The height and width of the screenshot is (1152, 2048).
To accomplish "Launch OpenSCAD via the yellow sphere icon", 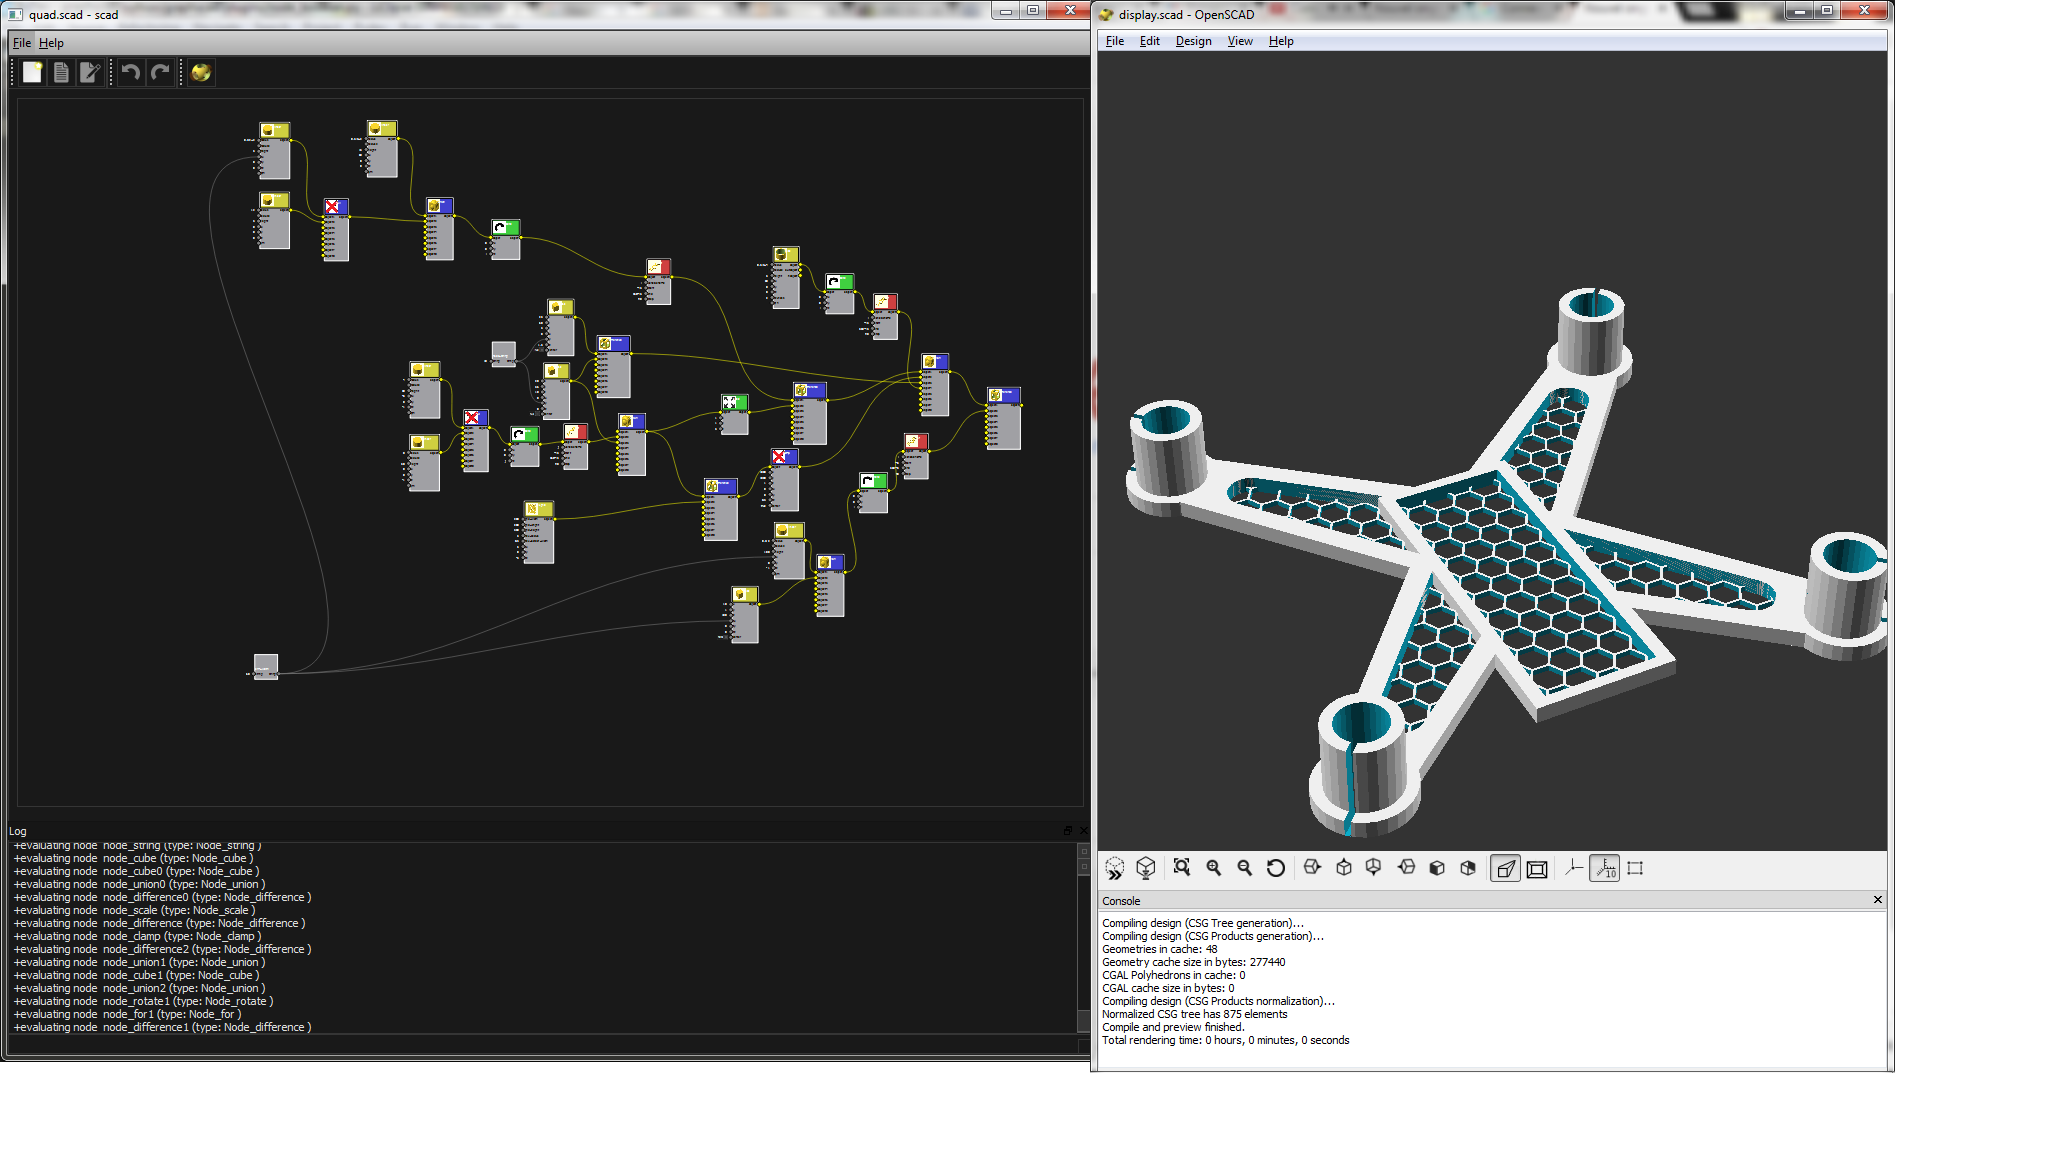I will point(201,72).
